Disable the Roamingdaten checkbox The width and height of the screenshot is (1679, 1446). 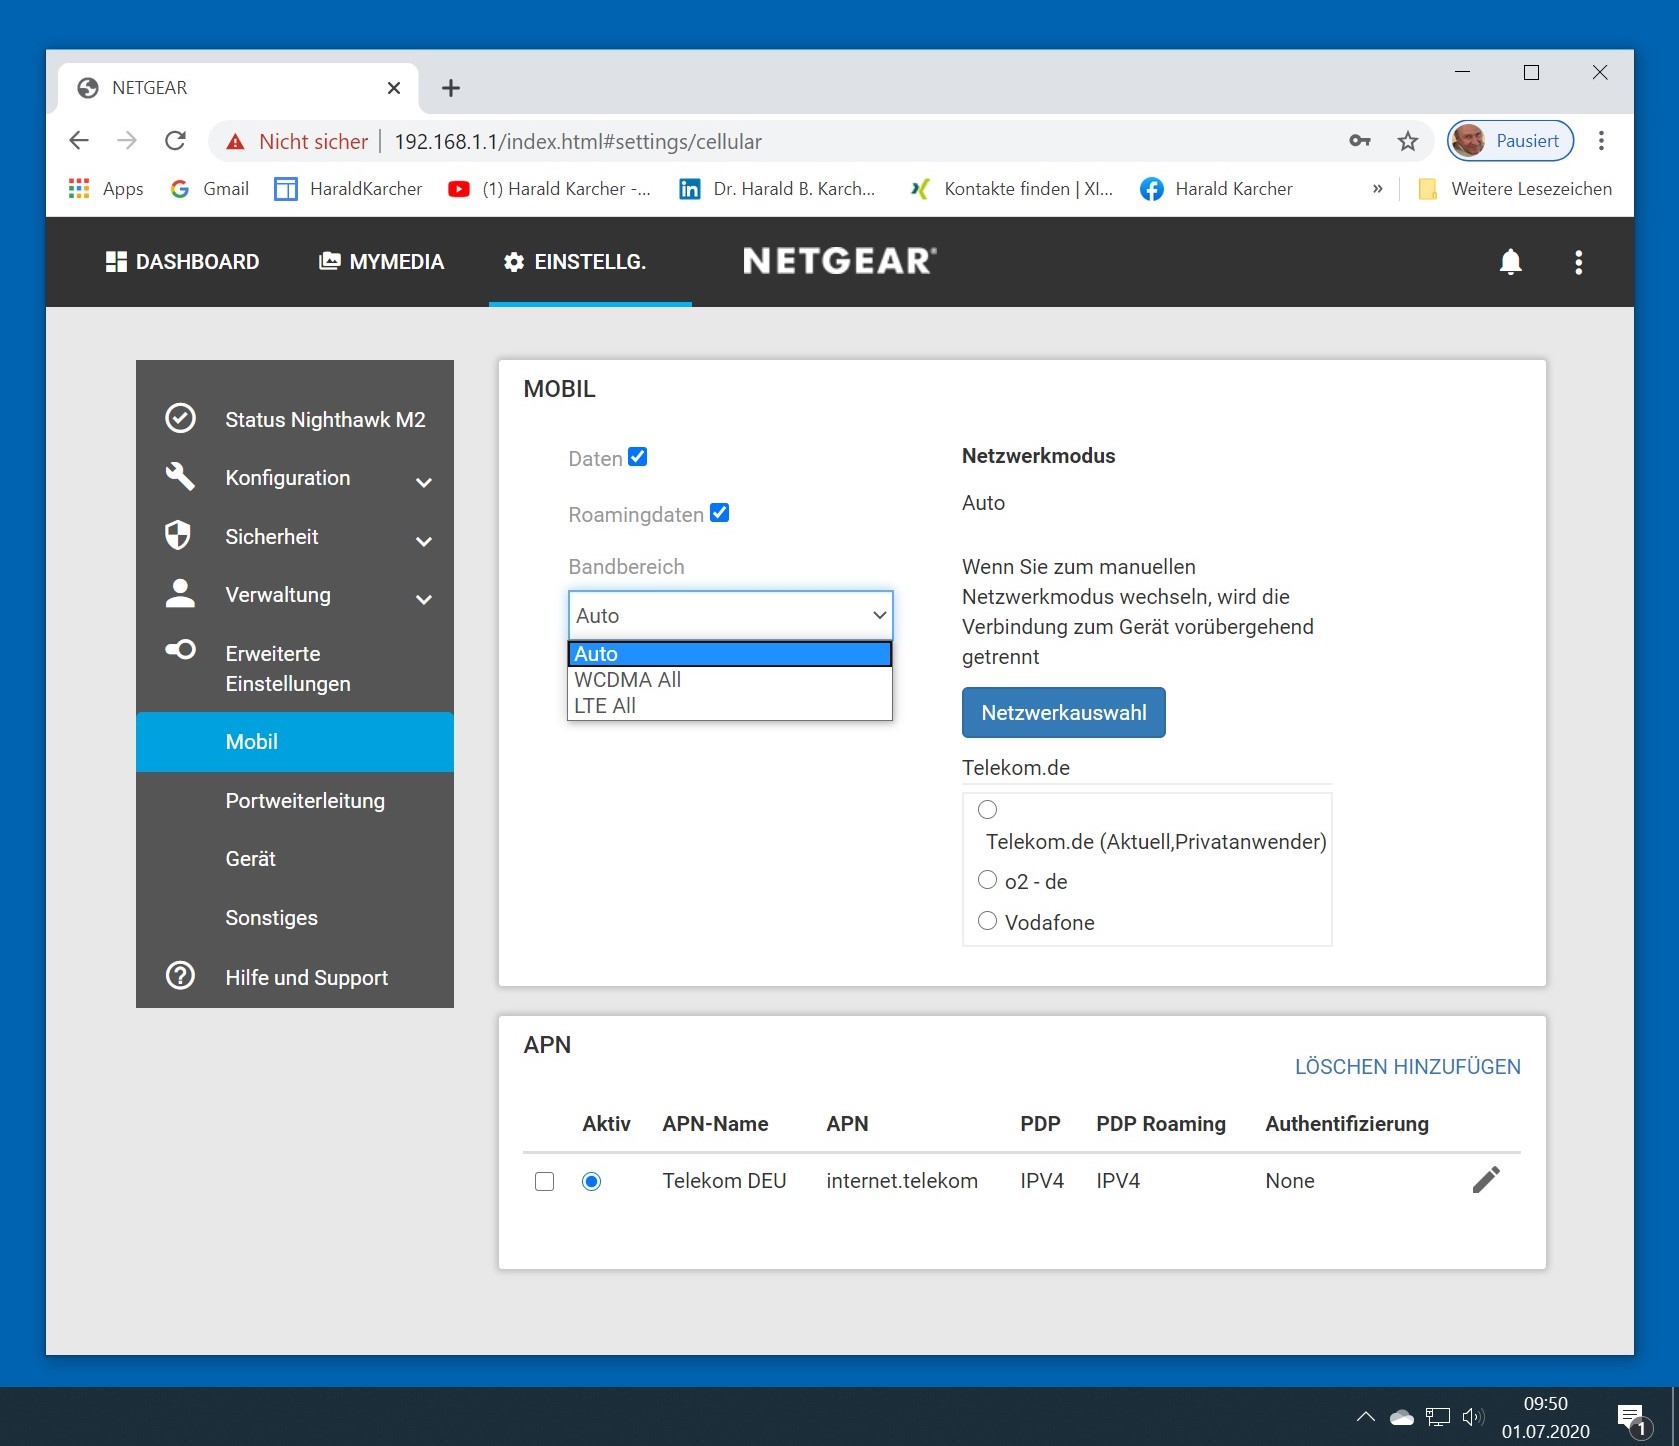pyautogui.click(x=719, y=513)
